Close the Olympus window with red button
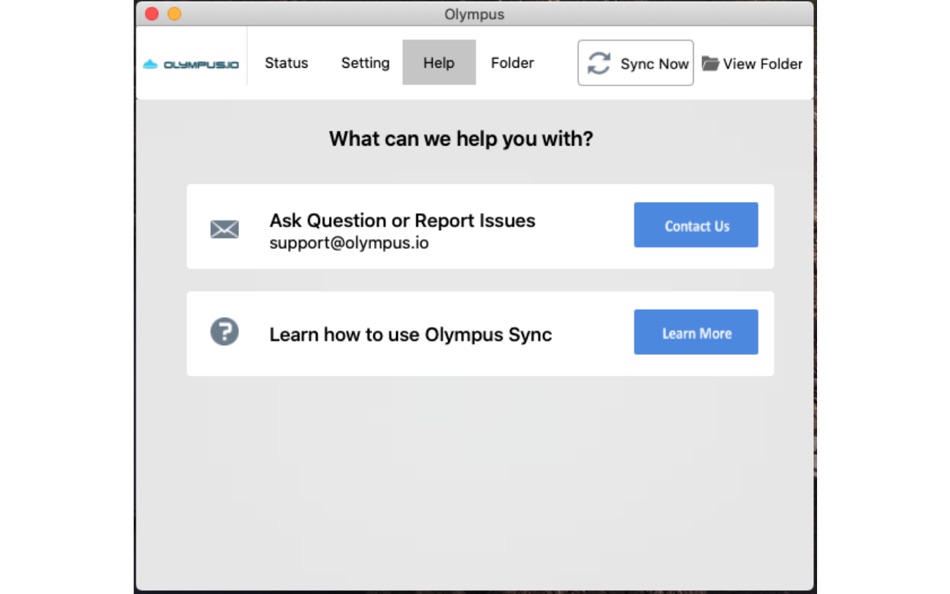950x594 pixels. pyautogui.click(x=152, y=13)
